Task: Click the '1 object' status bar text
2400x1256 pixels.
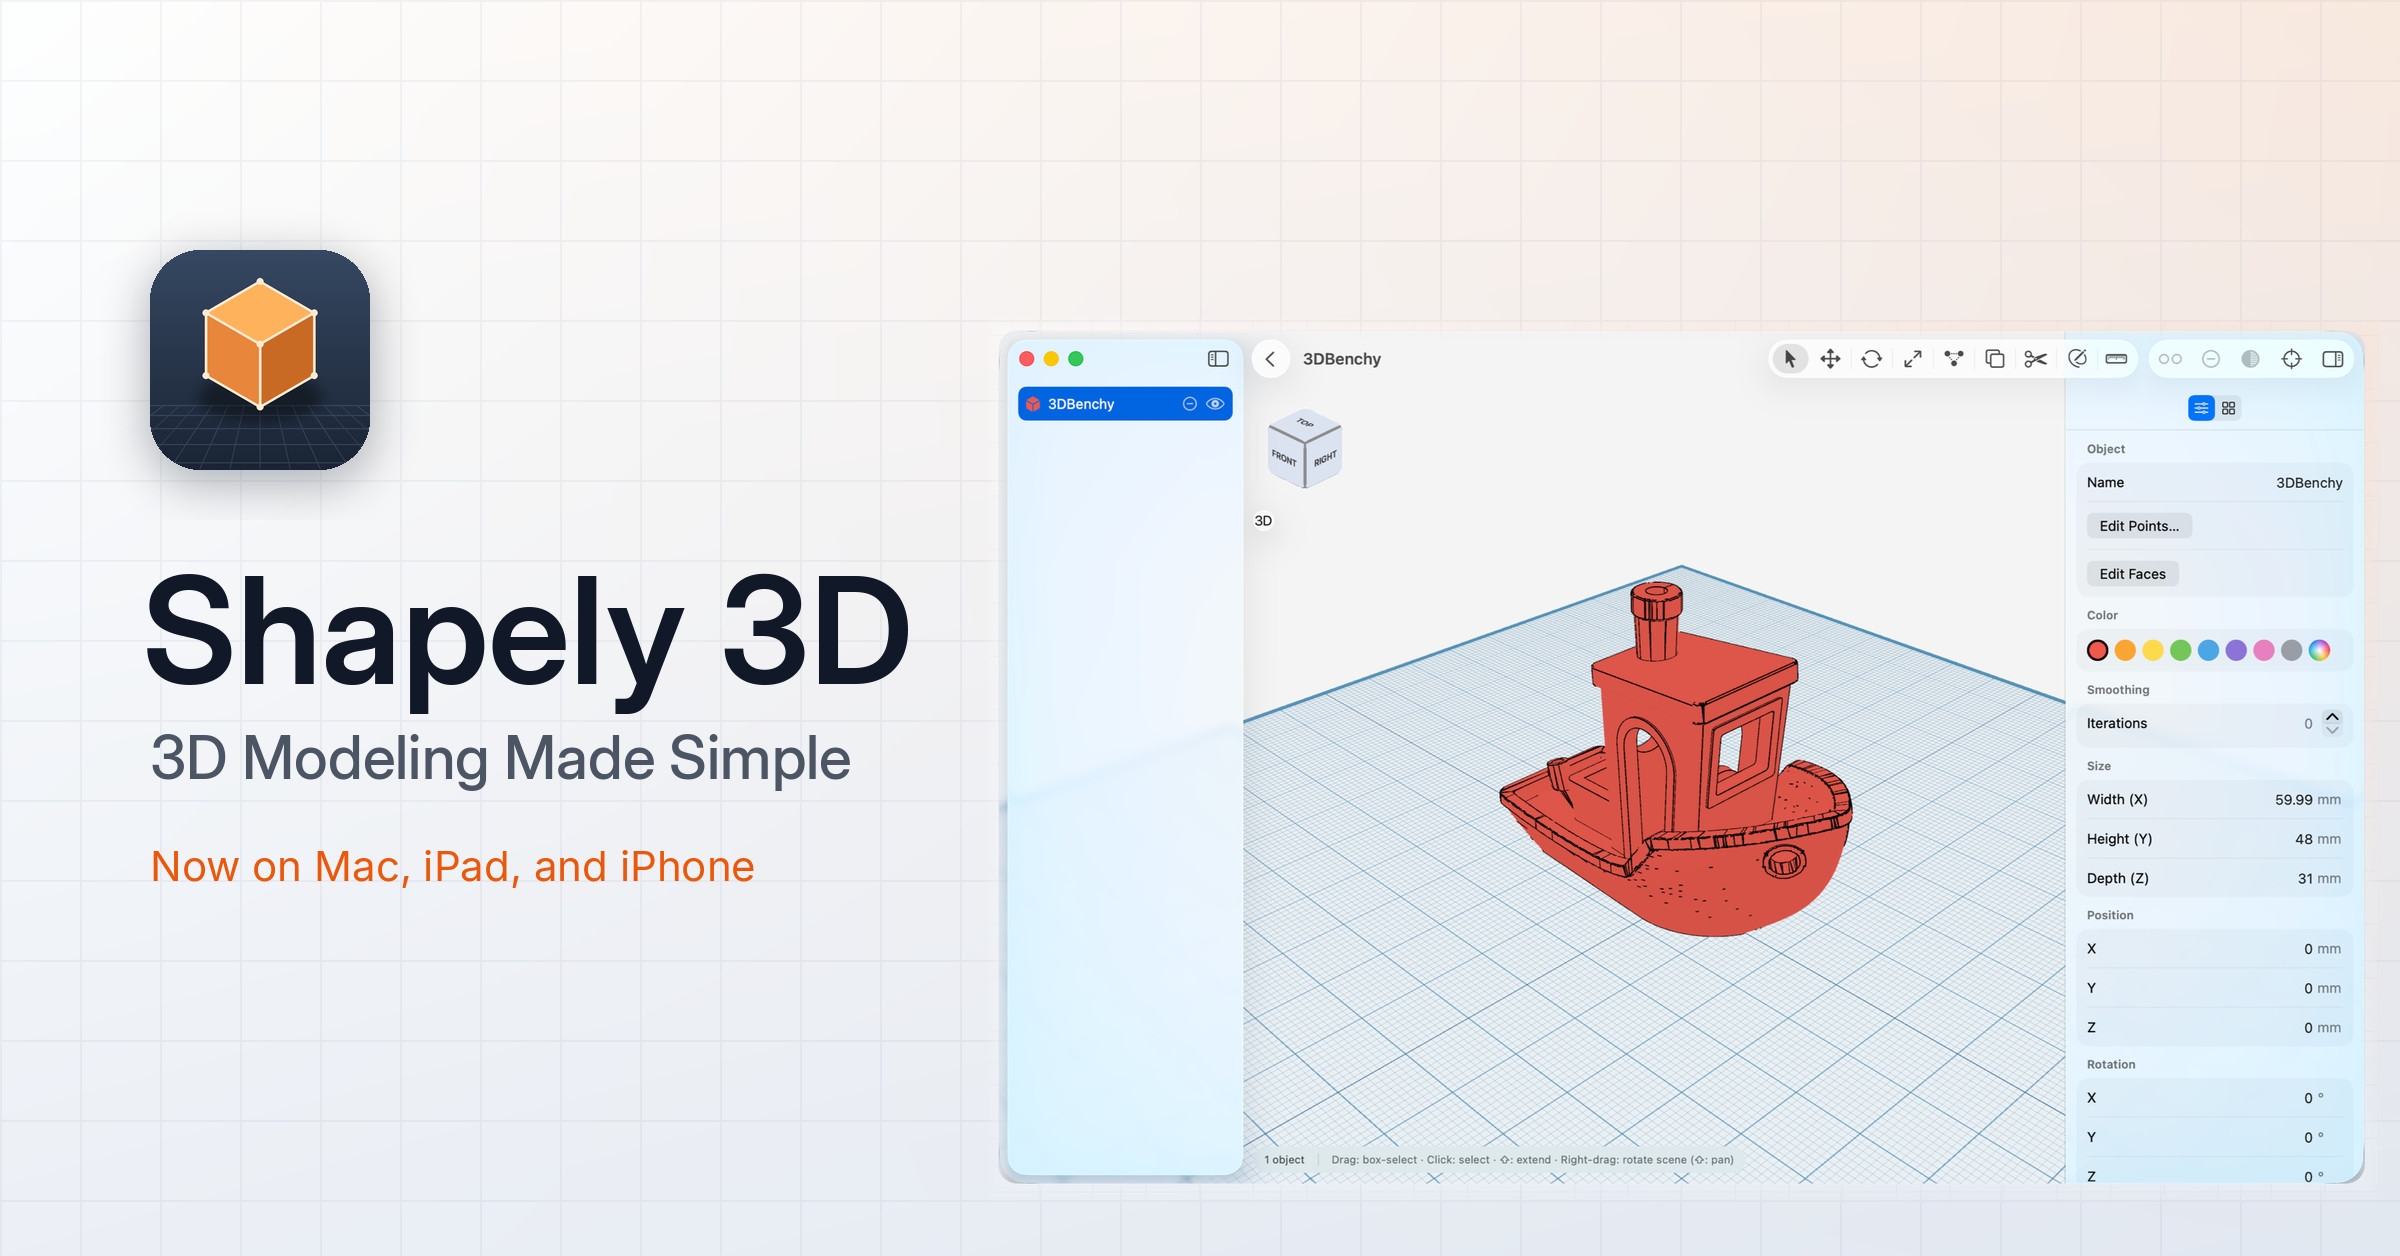Action: coord(1284,1160)
